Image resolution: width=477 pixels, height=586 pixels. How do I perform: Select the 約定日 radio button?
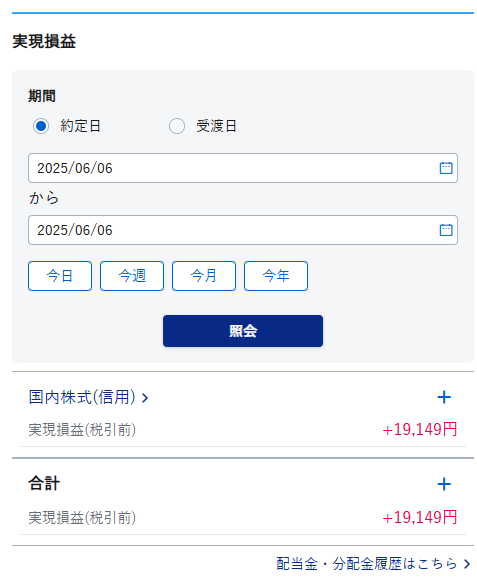[x=41, y=126]
